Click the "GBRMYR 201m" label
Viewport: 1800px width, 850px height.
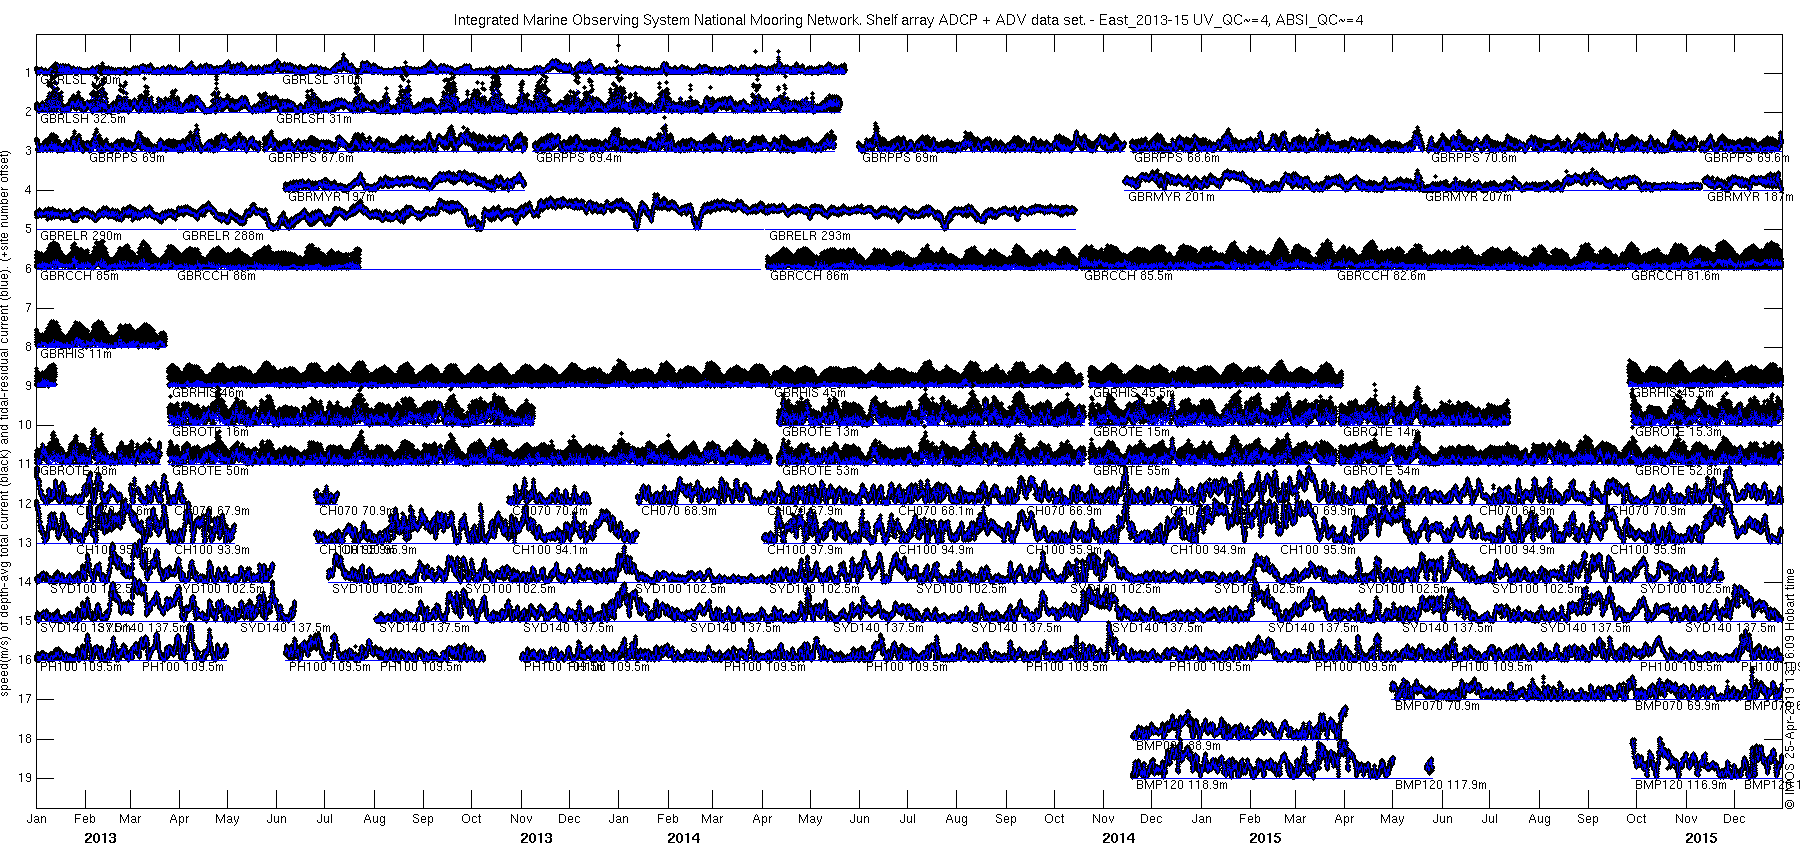1171,197
